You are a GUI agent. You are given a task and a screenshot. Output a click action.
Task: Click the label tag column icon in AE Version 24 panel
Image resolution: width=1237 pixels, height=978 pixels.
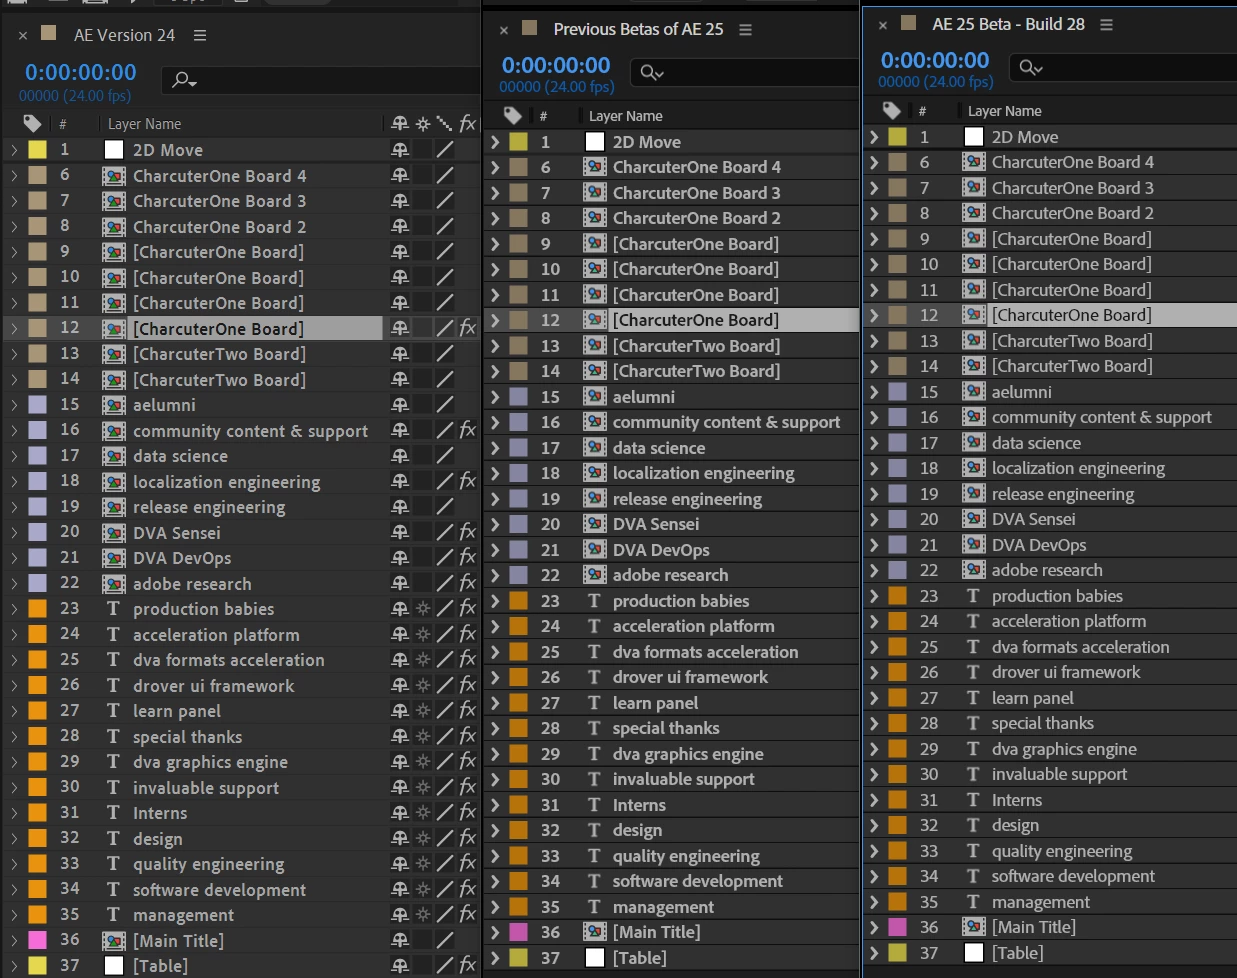(x=33, y=123)
